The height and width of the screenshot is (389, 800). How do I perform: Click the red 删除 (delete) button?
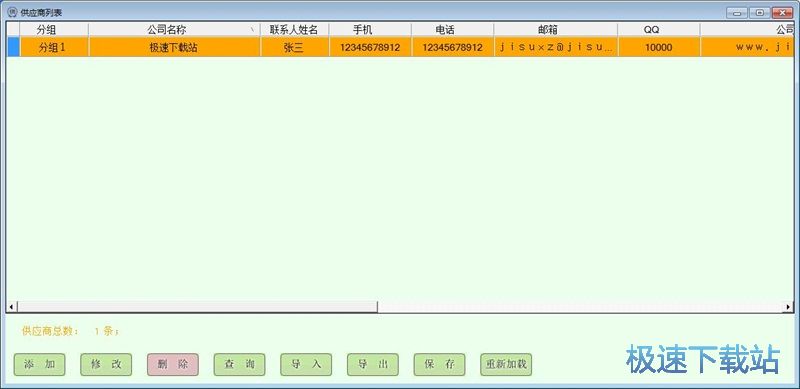coord(173,364)
